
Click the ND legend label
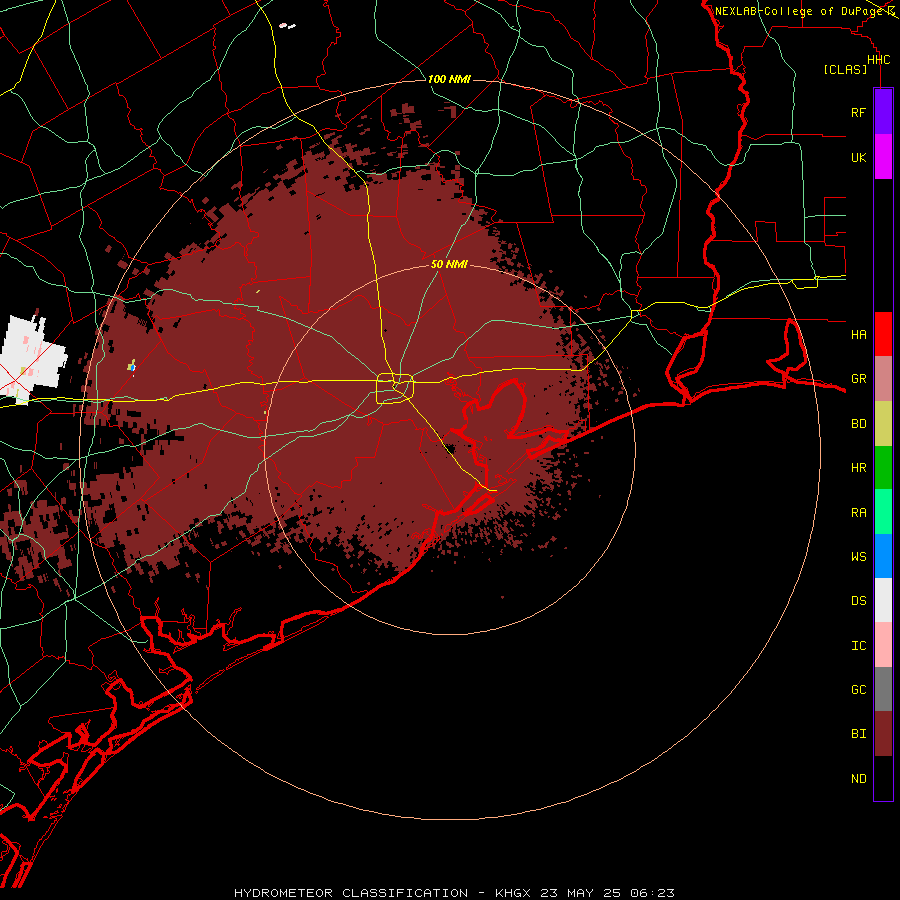click(858, 778)
